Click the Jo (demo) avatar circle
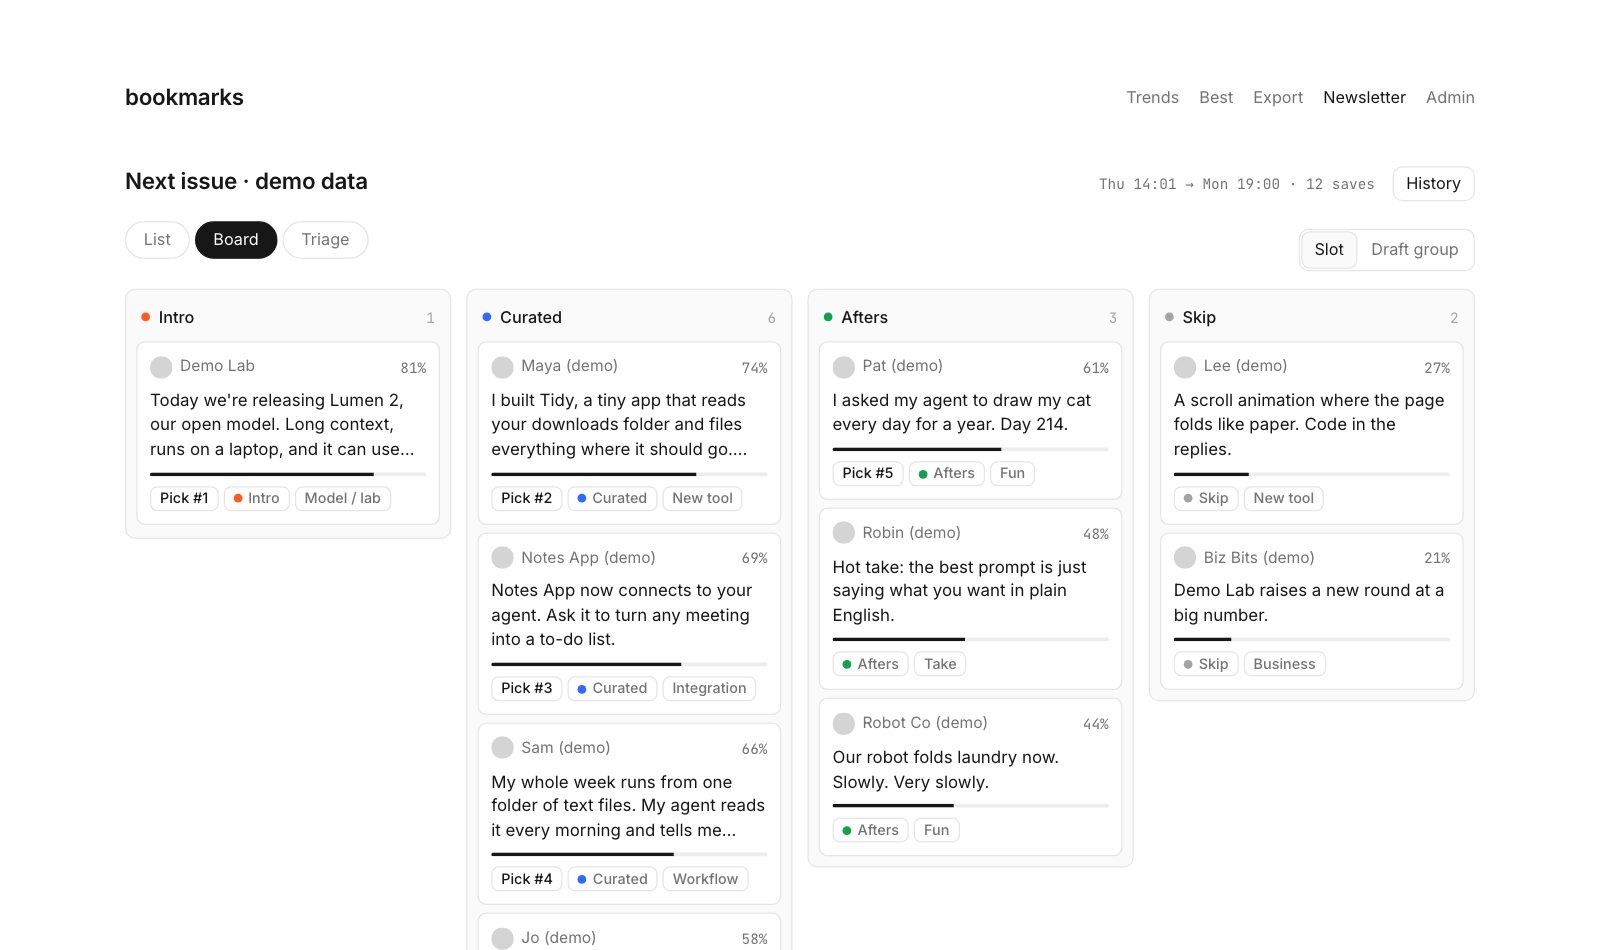The image size is (1600, 950). coord(502,938)
